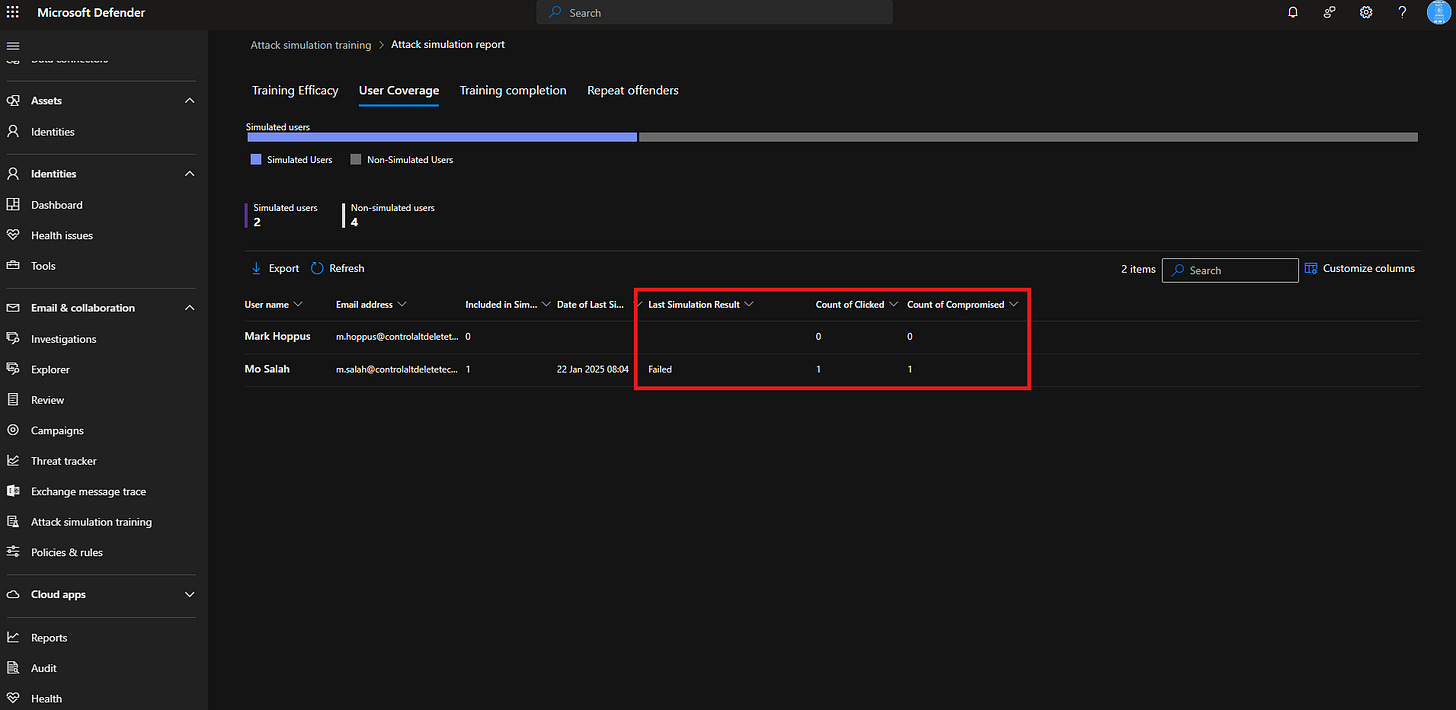Viewport: 1456px width, 710px height.
Task: Click the Export button
Action: click(x=275, y=268)
